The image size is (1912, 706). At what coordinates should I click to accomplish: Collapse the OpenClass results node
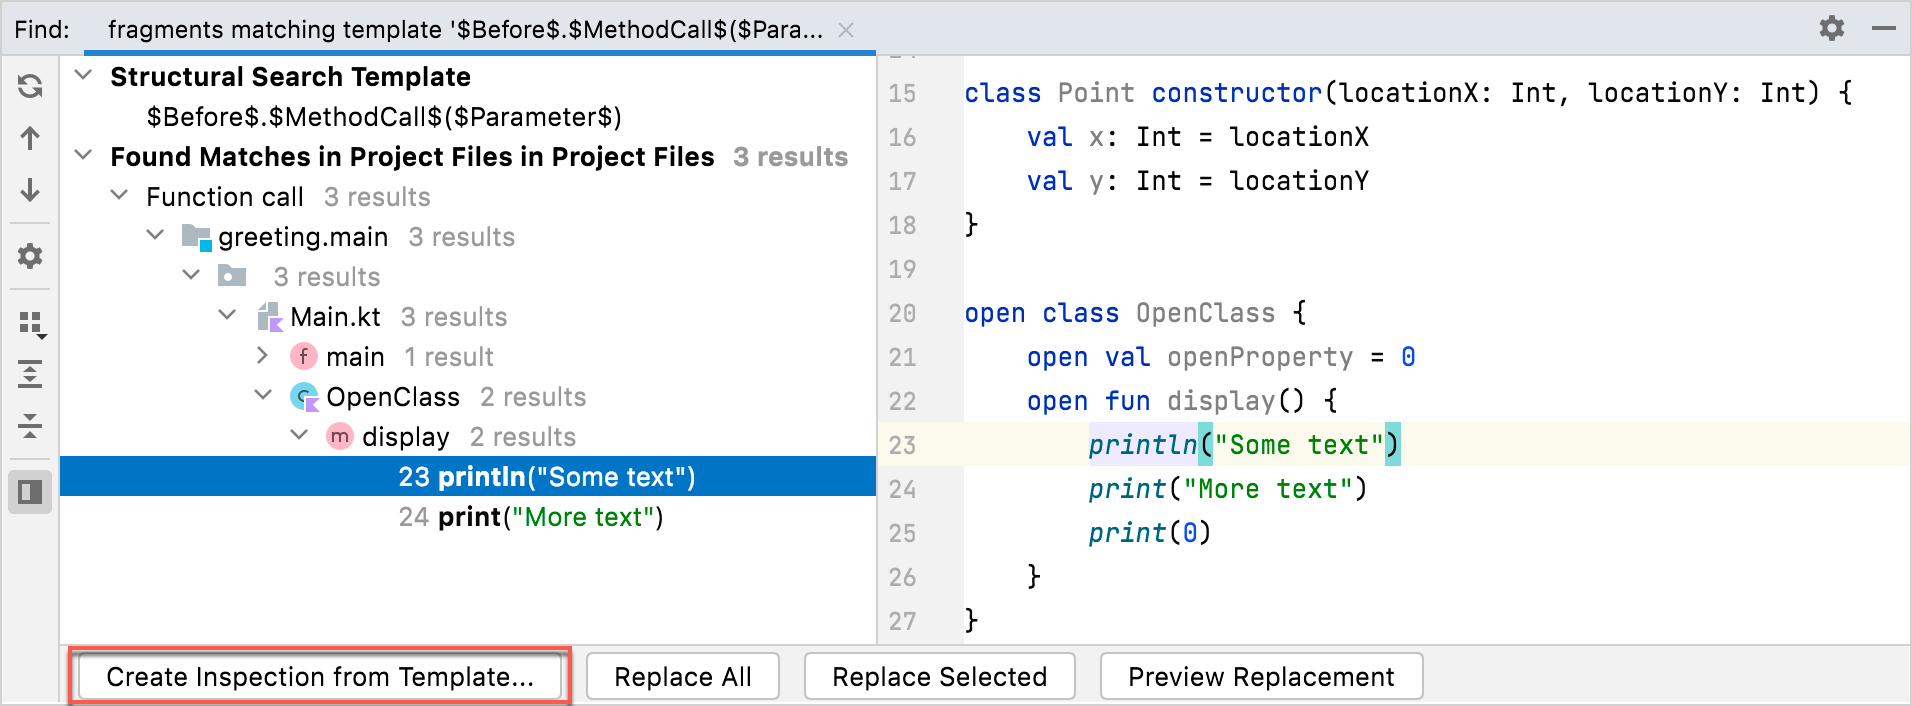[263, 396]
